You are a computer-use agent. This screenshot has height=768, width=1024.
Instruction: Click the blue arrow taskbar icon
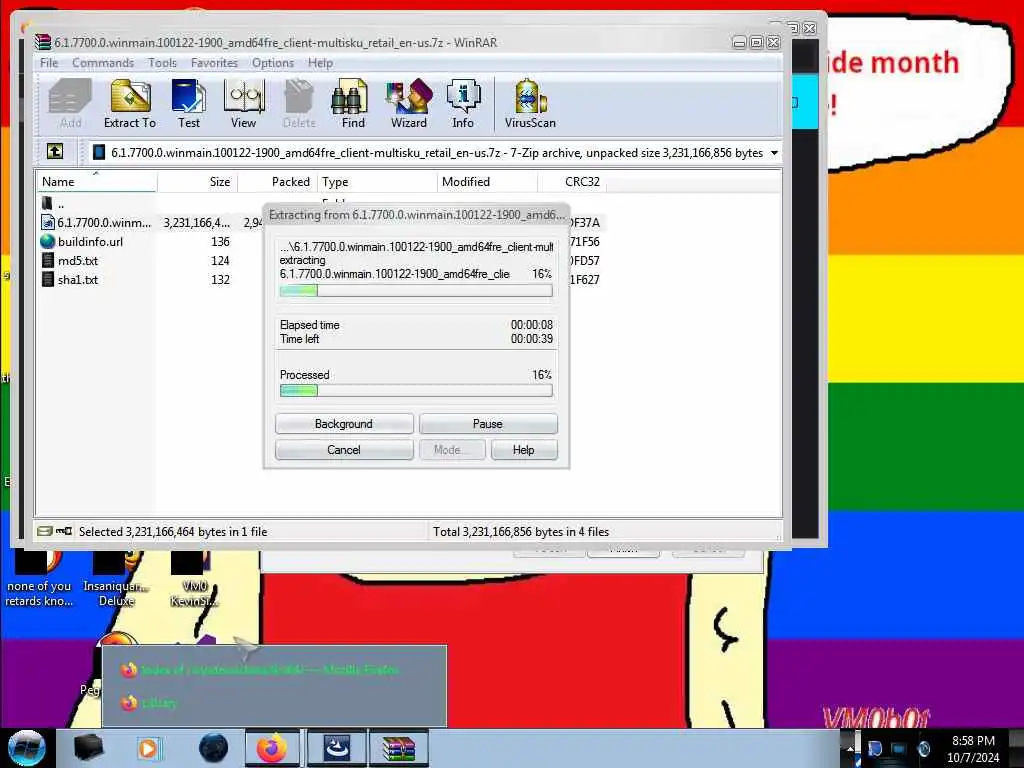click(x=337, y=748)
